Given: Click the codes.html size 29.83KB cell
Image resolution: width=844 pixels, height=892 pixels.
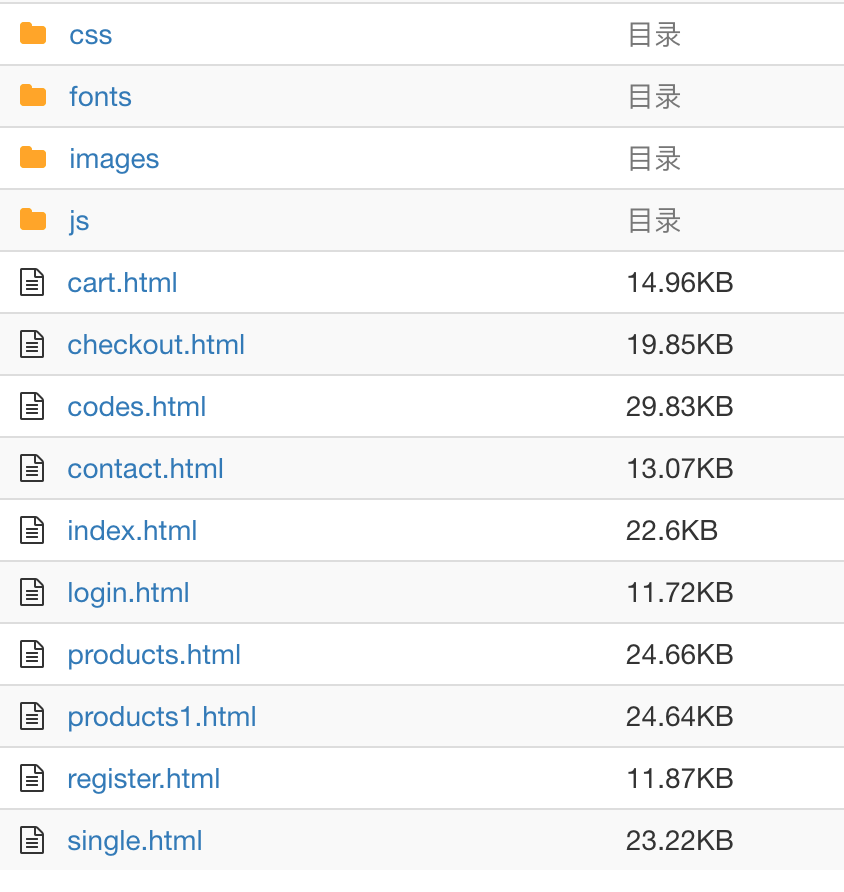Looking at the screenshot, I should click(680, 407).
